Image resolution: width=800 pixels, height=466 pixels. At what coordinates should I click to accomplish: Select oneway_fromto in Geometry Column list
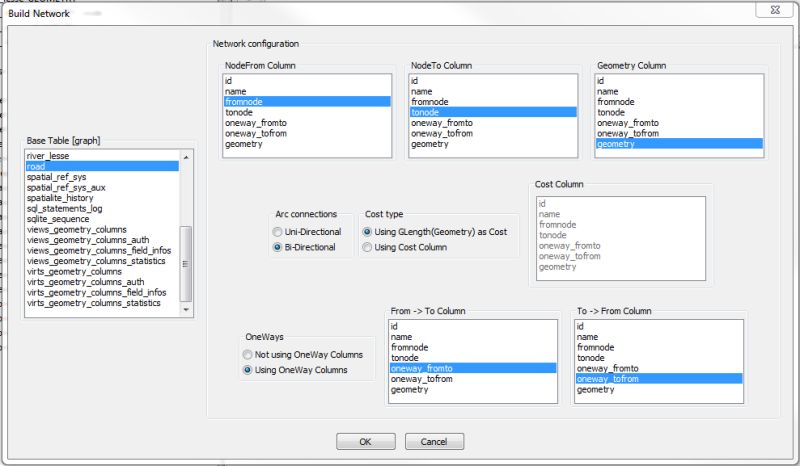point(680,122)
